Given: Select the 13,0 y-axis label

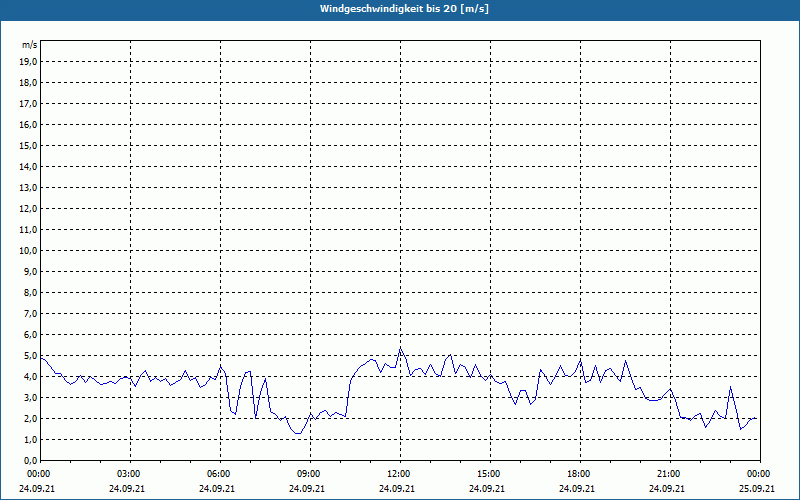Looking at the screenshot, I should pos(29,187).
